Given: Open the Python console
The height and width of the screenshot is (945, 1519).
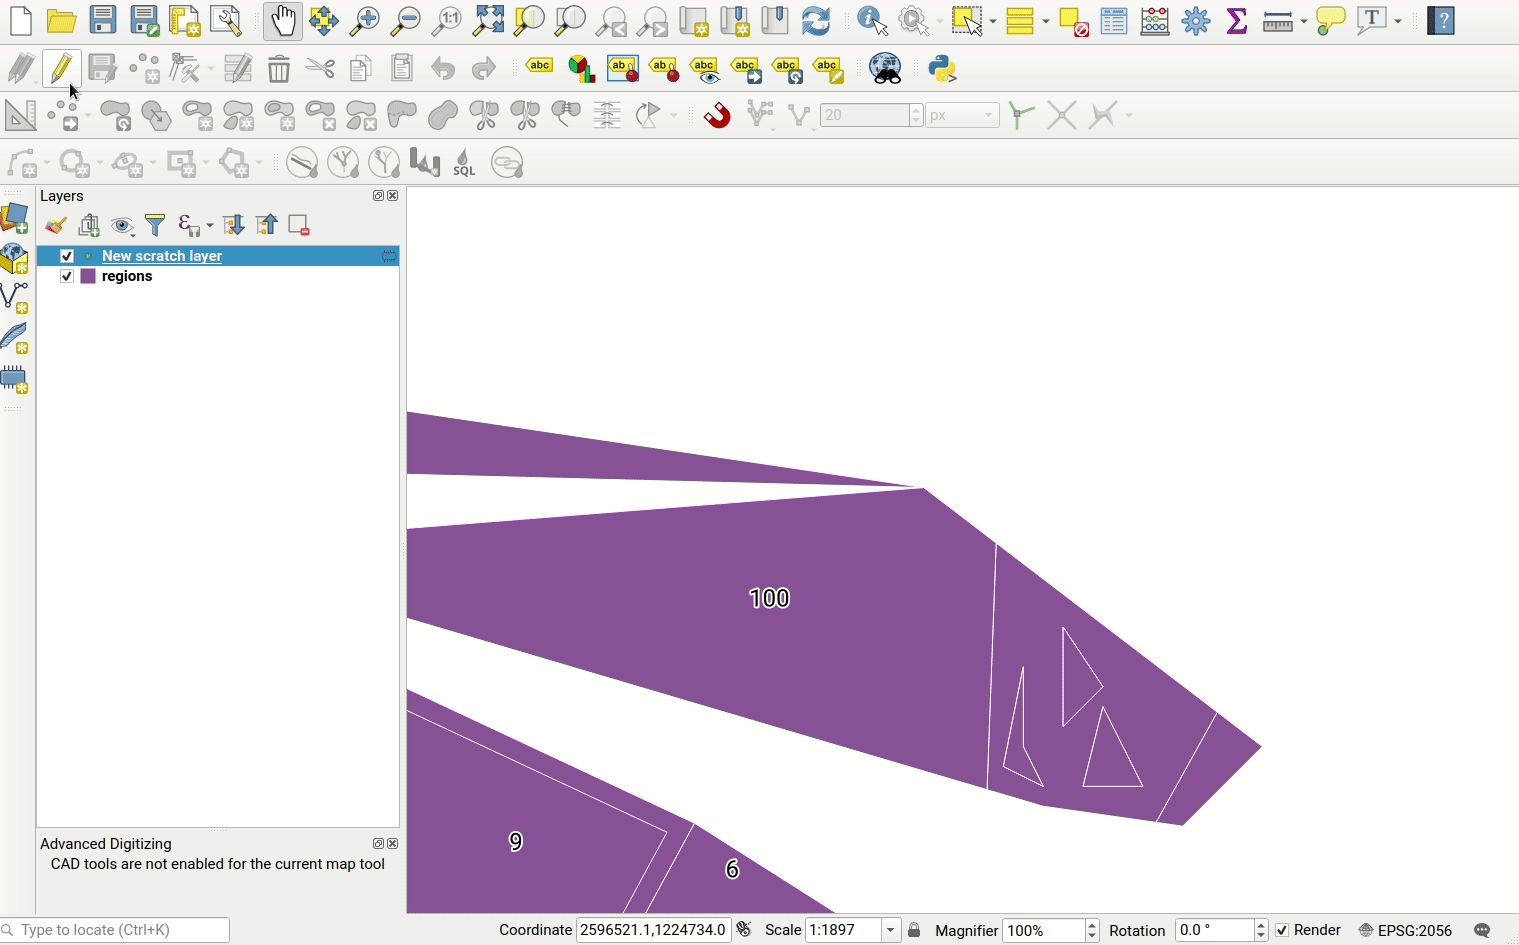Looking at the screenshot, I should 942,69.
